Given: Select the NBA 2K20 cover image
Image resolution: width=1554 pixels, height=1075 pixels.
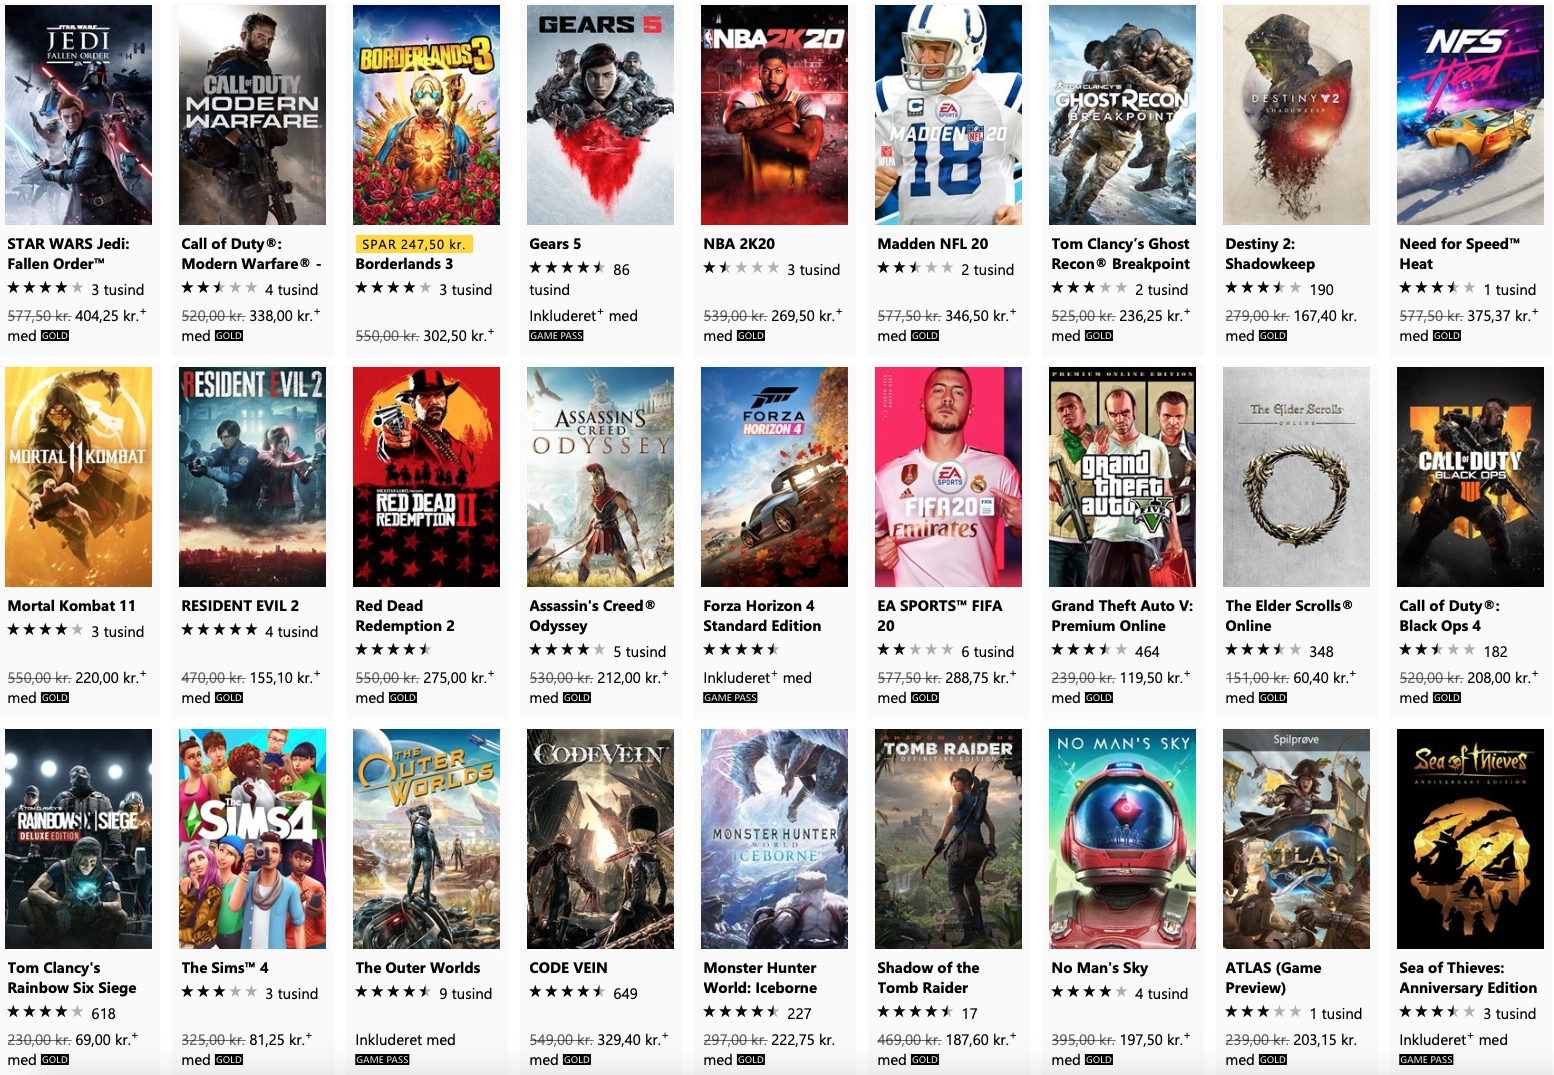Looking at the screenshot, I should click(x=774, y=115).
